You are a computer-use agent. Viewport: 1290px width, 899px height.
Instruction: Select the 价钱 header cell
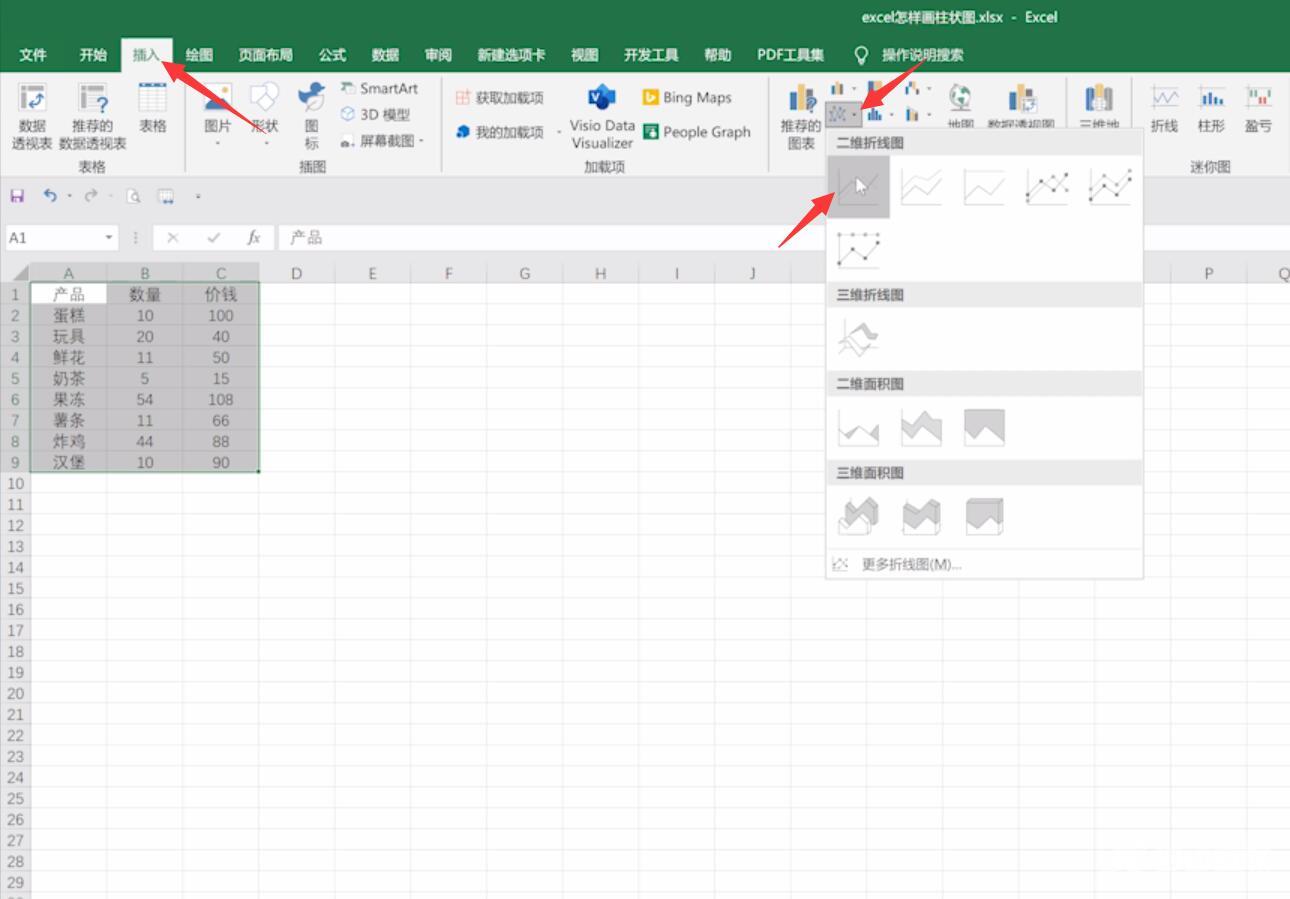click(x=221, y=294)
